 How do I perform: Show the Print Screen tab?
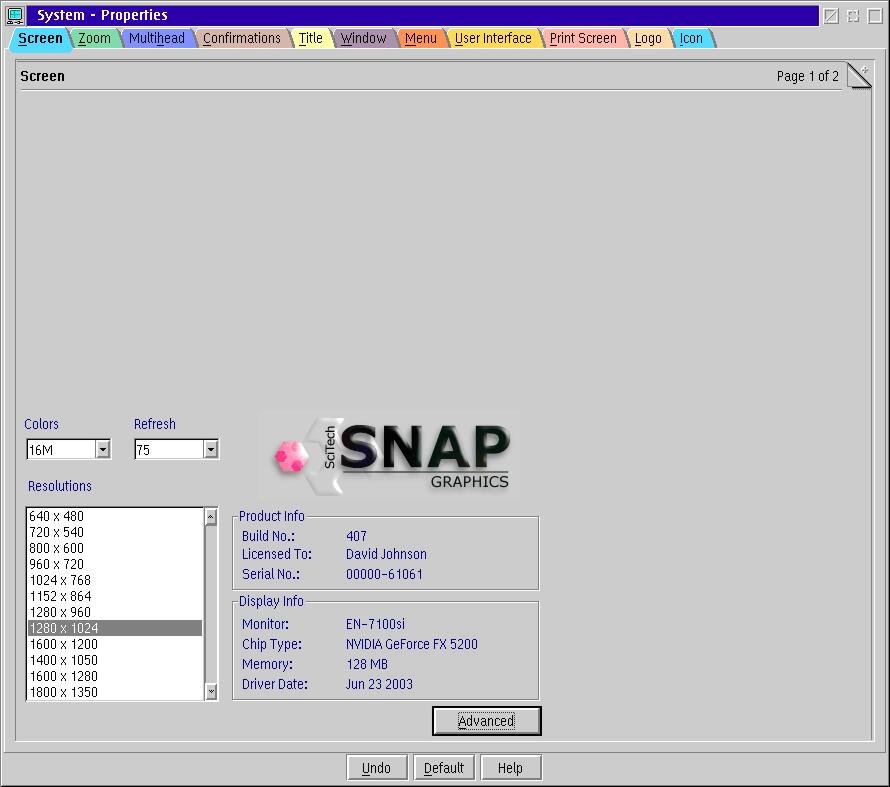(x=583, y=38)
